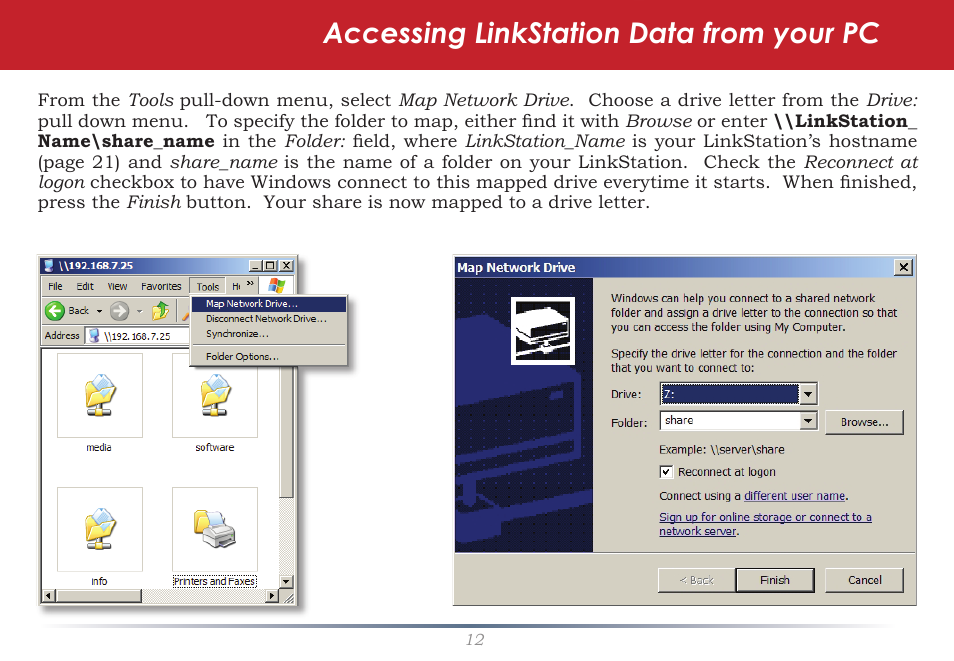Viewport: 954px width, 661px height.
Task: Click the Cancel button in dialog
Action: click(x=864, y=580)
